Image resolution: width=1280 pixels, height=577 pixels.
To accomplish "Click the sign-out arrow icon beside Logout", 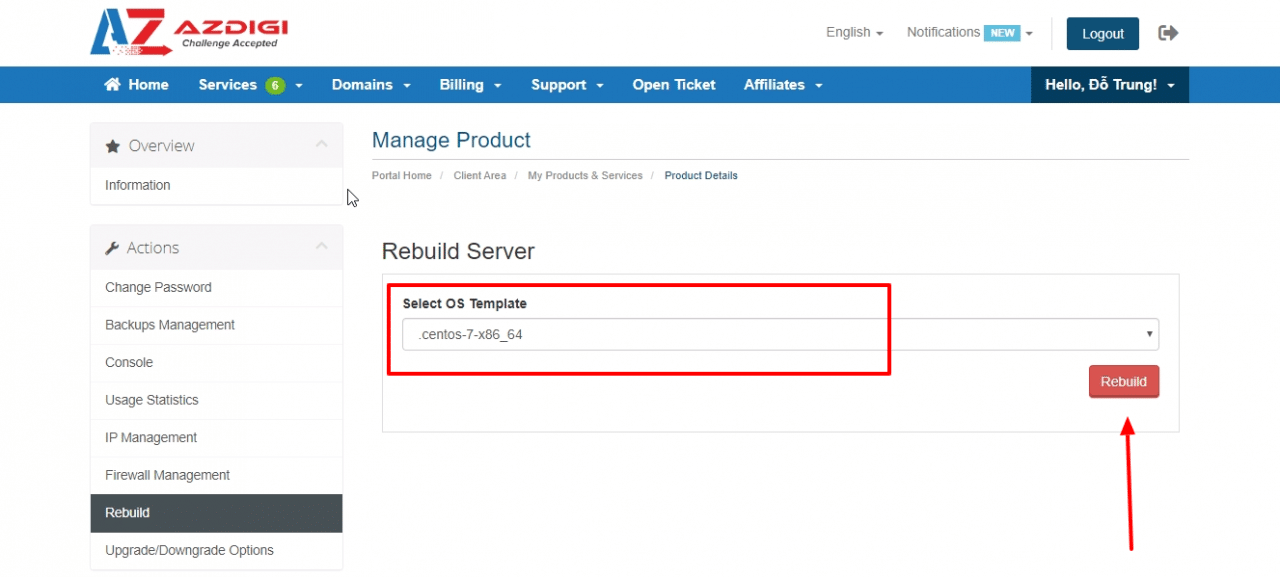I will point(1168,33).
